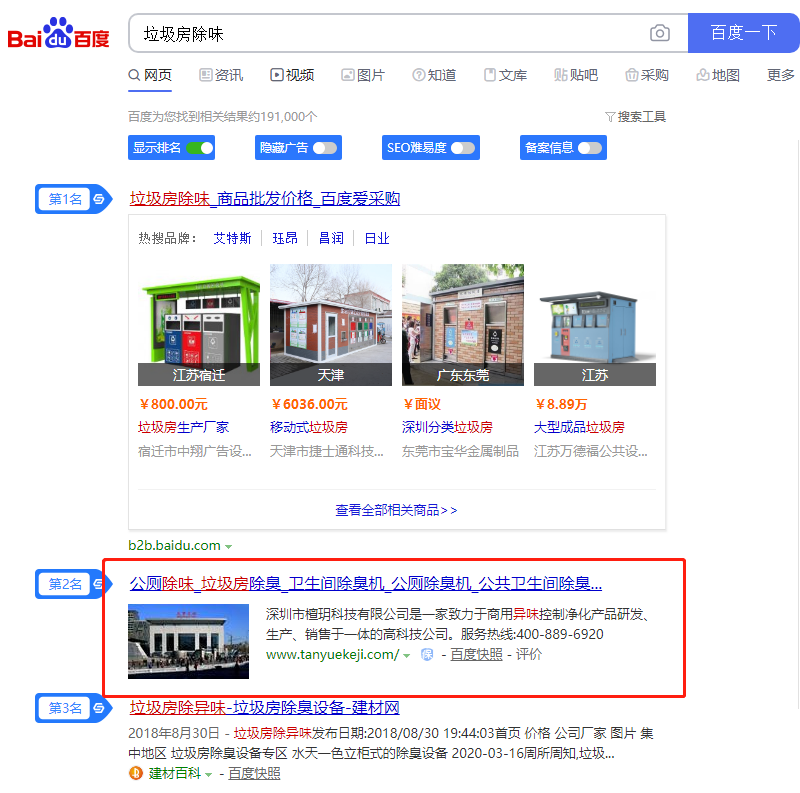Open product link 垃圾房生产厂家
The image size is (800, 793).
click(184, 427)
